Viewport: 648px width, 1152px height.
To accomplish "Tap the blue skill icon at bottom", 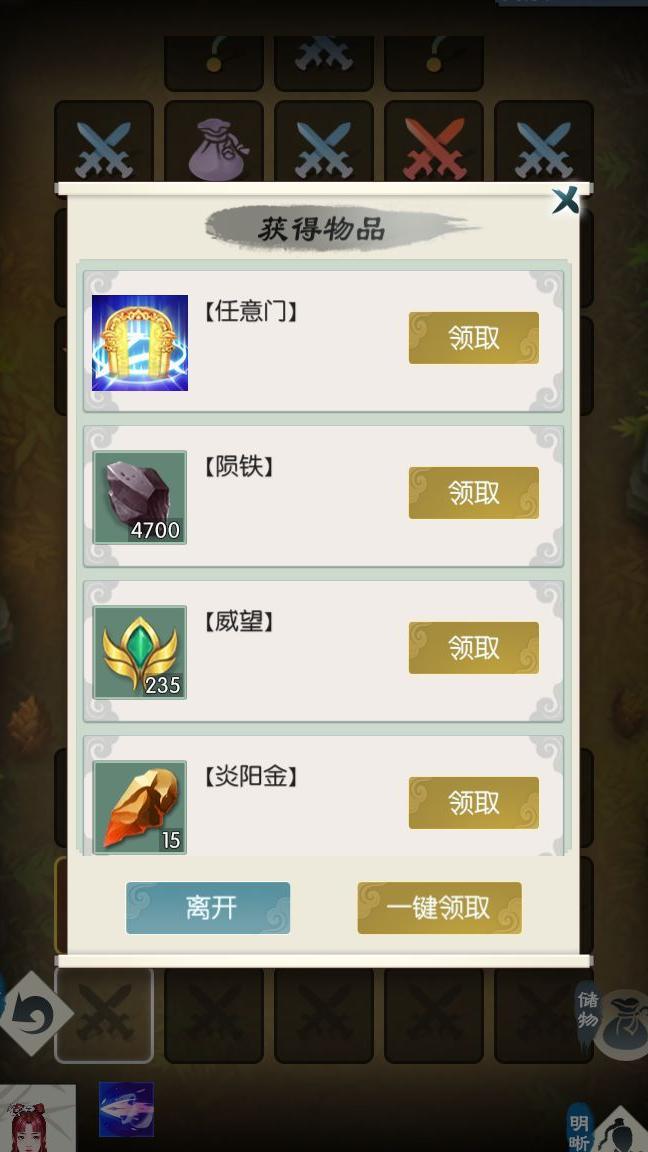I will [126, 1109].
